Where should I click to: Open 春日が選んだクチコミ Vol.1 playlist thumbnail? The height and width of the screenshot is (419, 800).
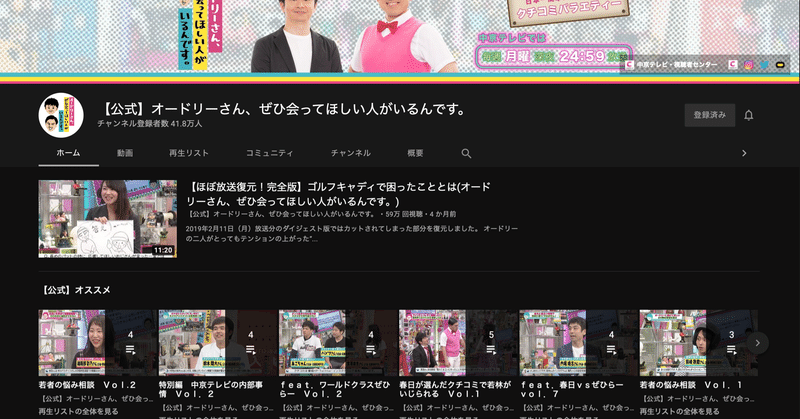point(458,342)
